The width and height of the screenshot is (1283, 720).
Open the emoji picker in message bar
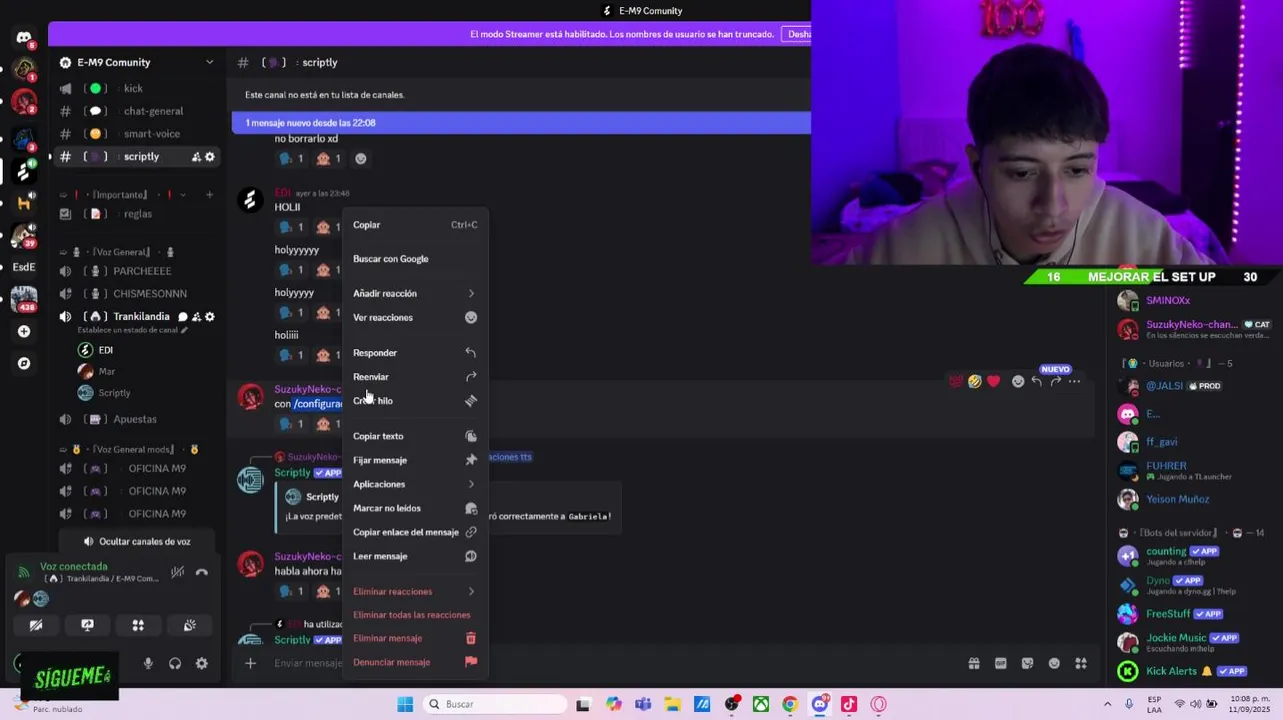(x=1054, y=663)
